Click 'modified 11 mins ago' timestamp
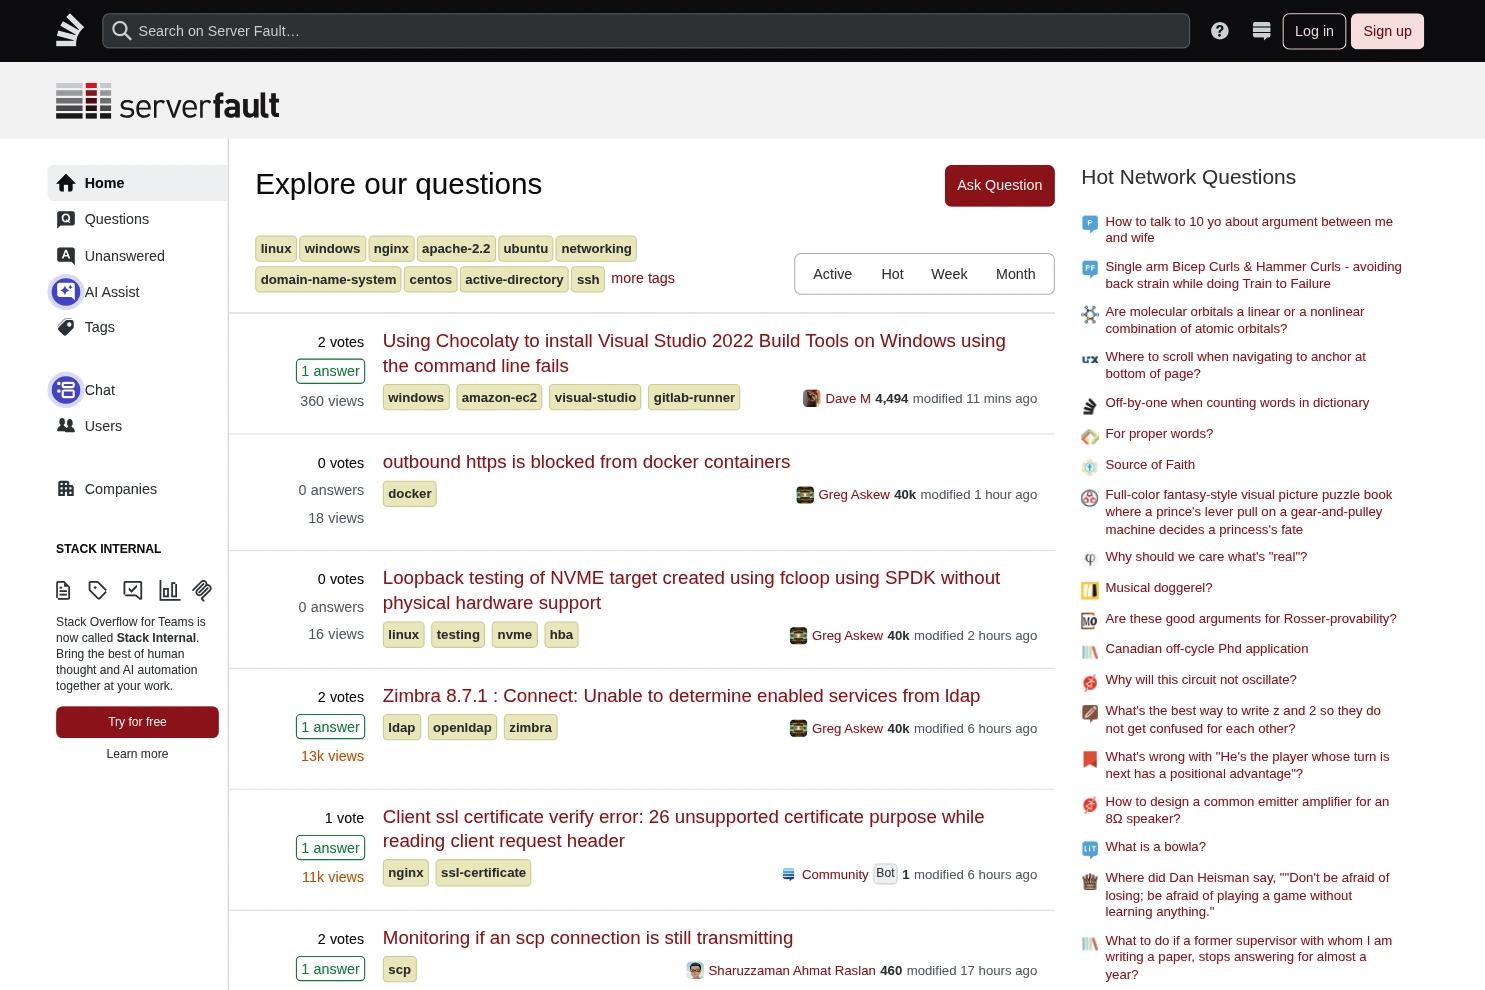The height and width of the screenshot is (990, 1485). (x=975, y=398)
